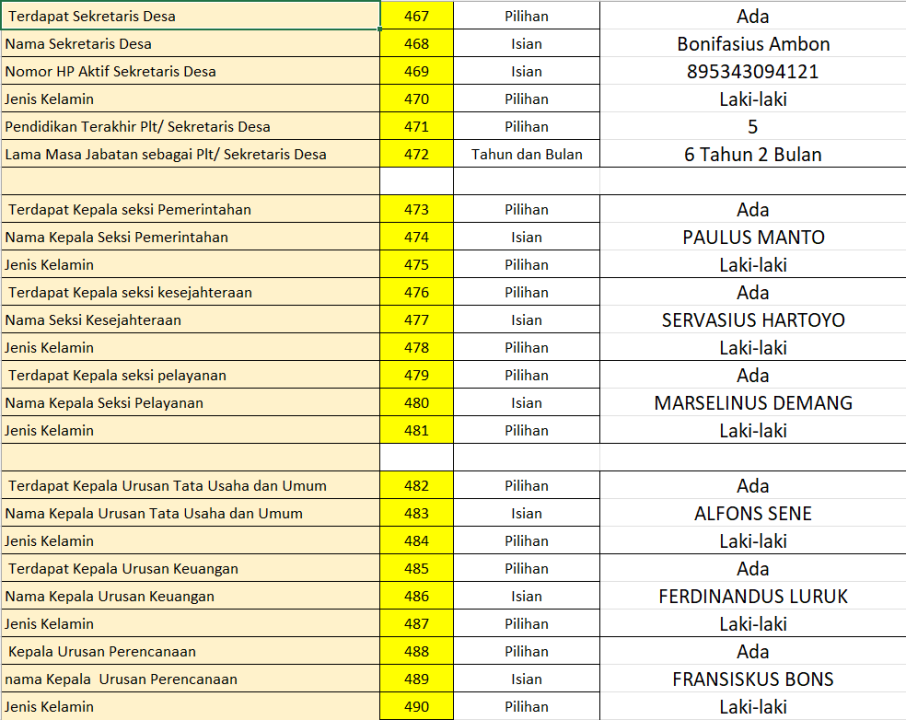Select the "6 Tahun 2 Bulan" value cell
The height and width of the screenshot is (720, 906).
pos(752,155)
